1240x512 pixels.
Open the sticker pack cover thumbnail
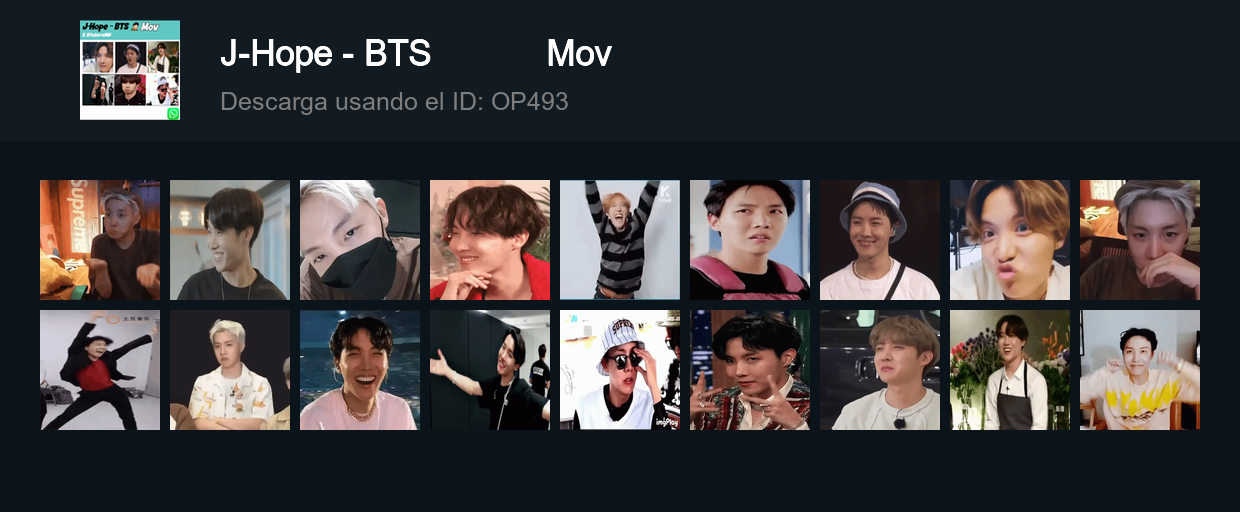[130, 70]
